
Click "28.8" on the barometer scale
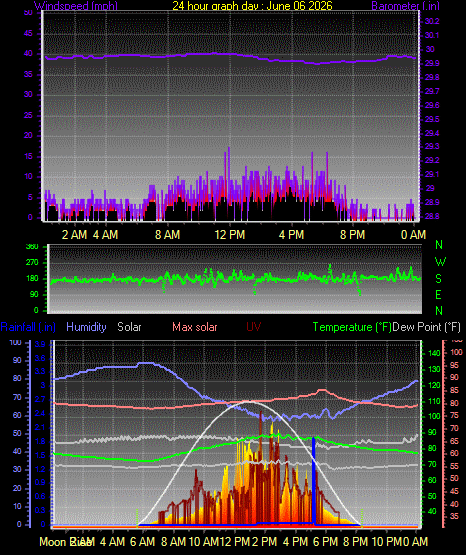click(432, 216)
